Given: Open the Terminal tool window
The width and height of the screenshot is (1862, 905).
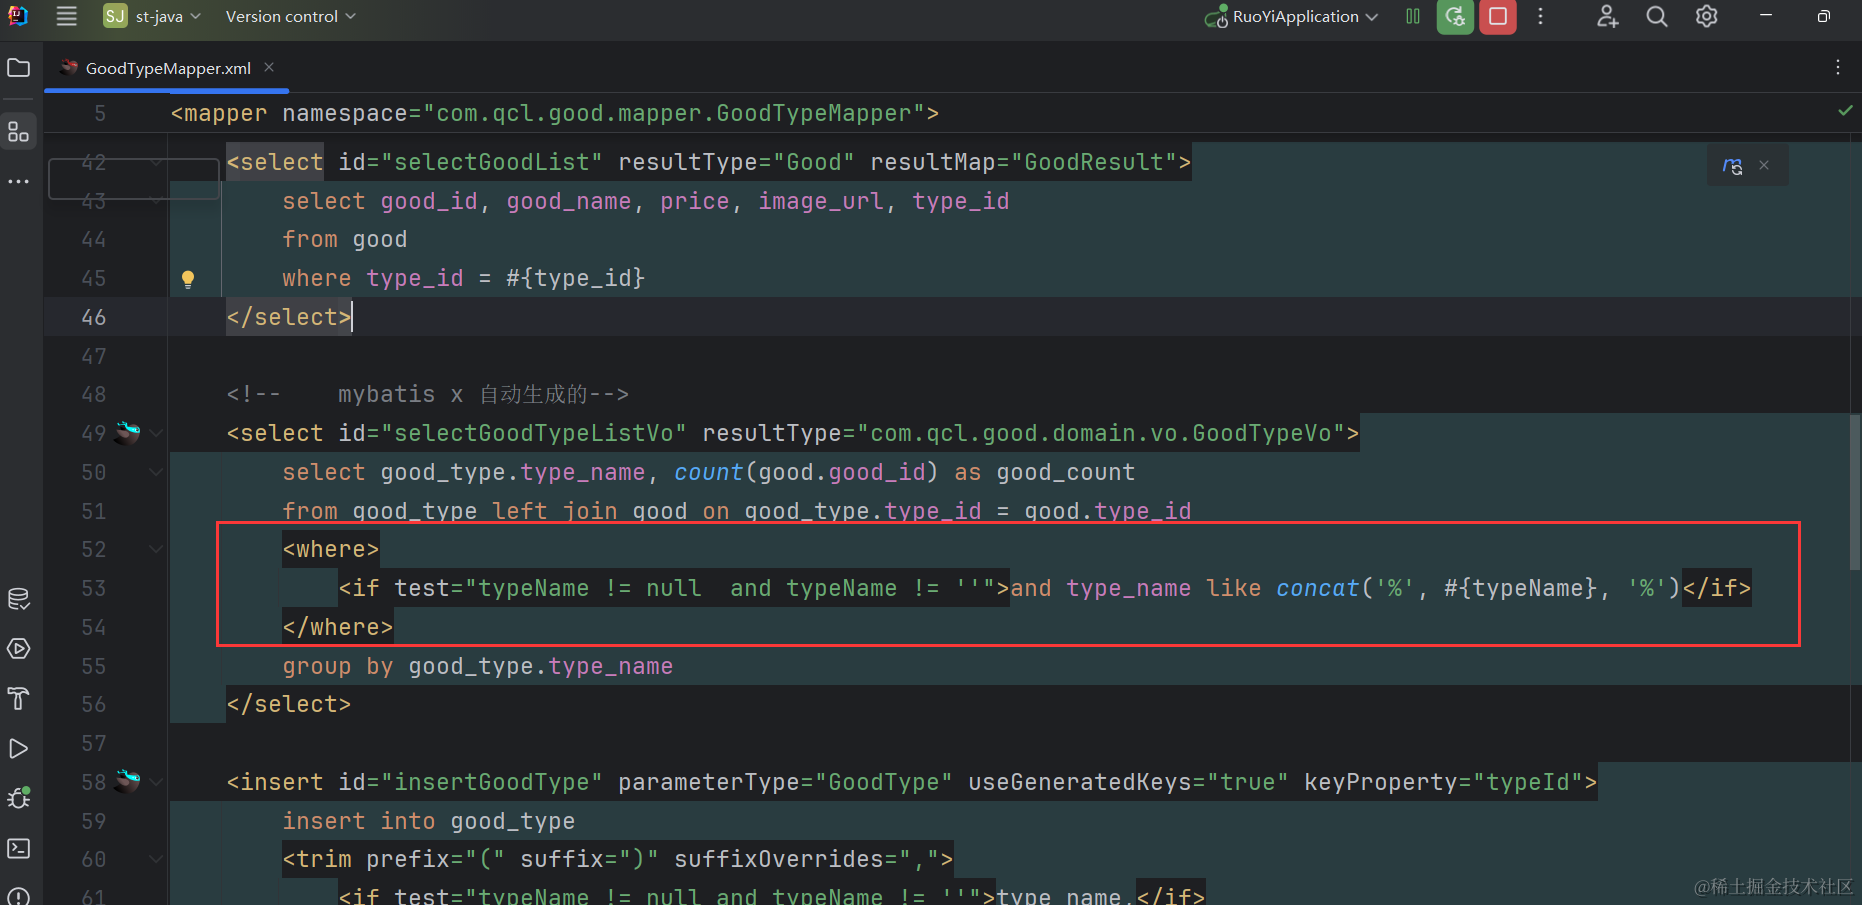Looking at the screenshot, I should tap(18, 848).
